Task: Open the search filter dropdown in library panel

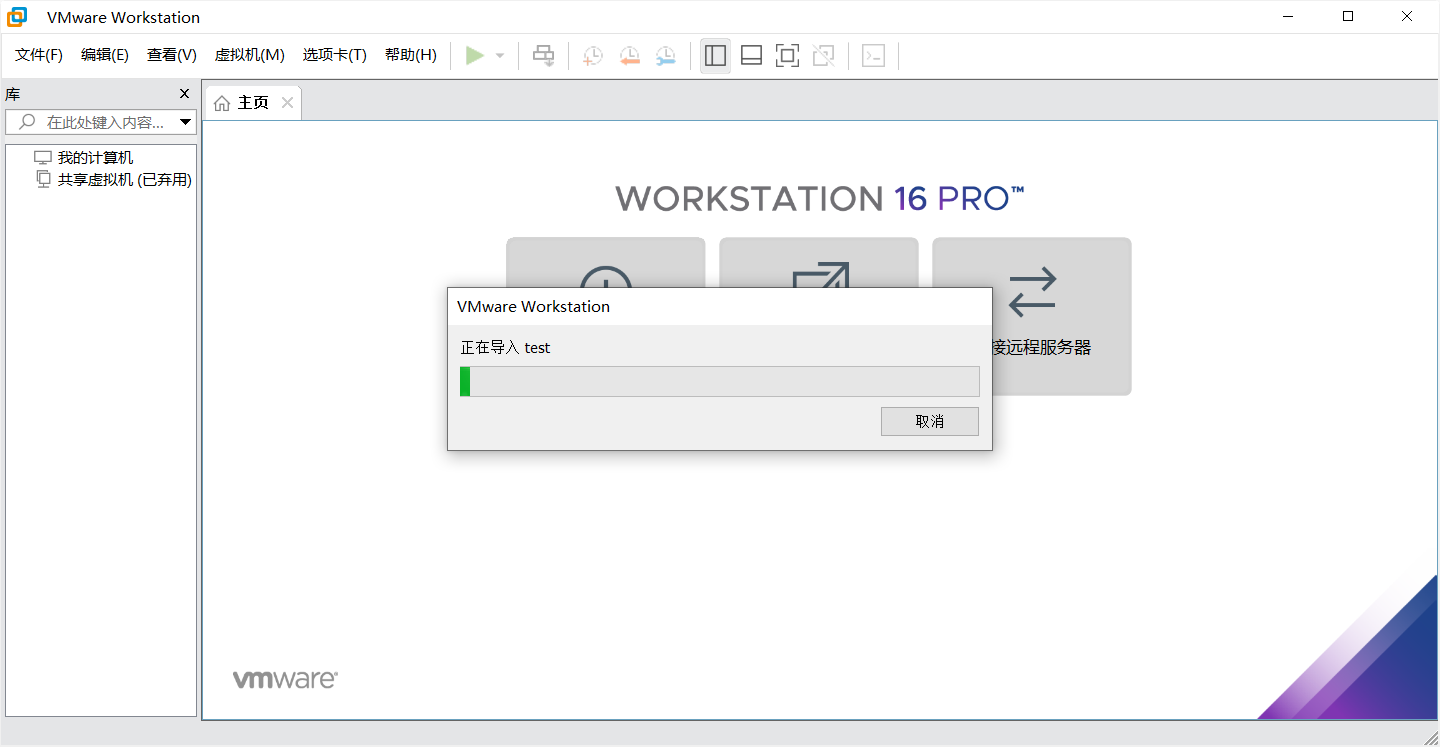Action: click(184, 121)
